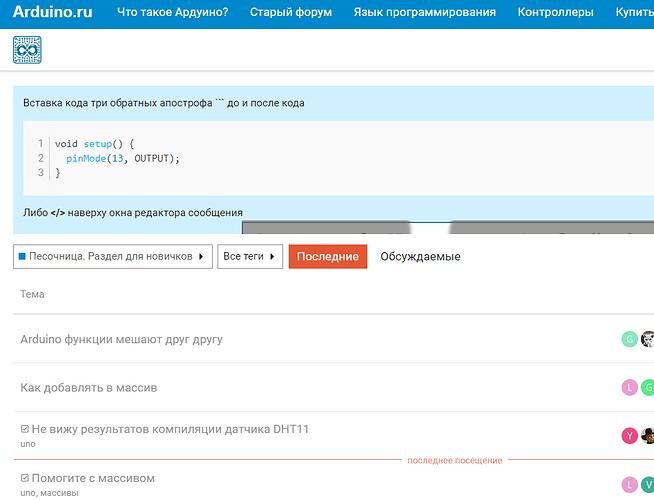
Task: Switch to the 'Обсуждаемые' tab
Action: pos(420,256)
